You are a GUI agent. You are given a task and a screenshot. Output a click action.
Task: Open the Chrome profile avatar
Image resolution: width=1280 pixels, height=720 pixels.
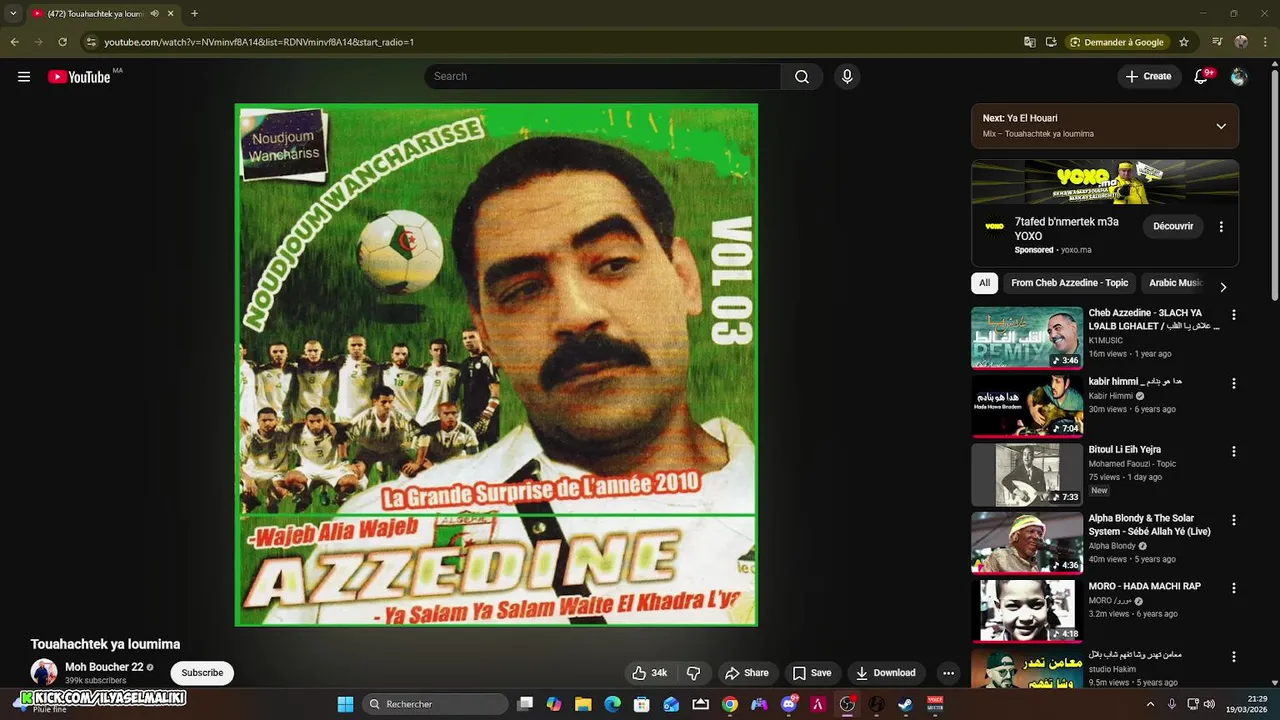click(x=1241, y=42)
